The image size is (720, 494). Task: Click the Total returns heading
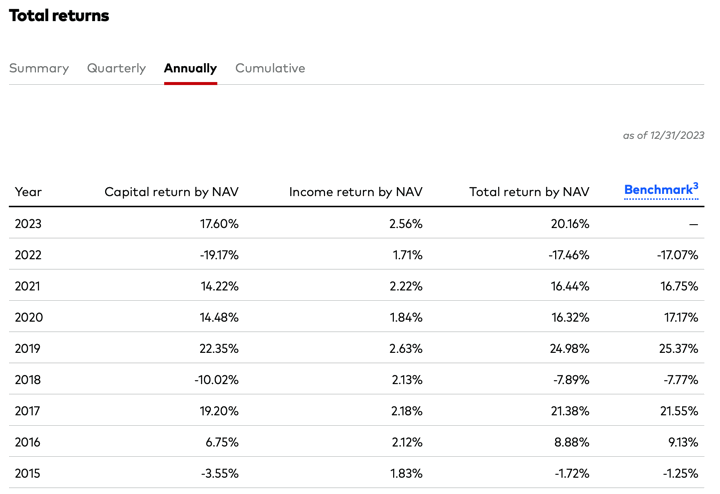pos(59,16)
